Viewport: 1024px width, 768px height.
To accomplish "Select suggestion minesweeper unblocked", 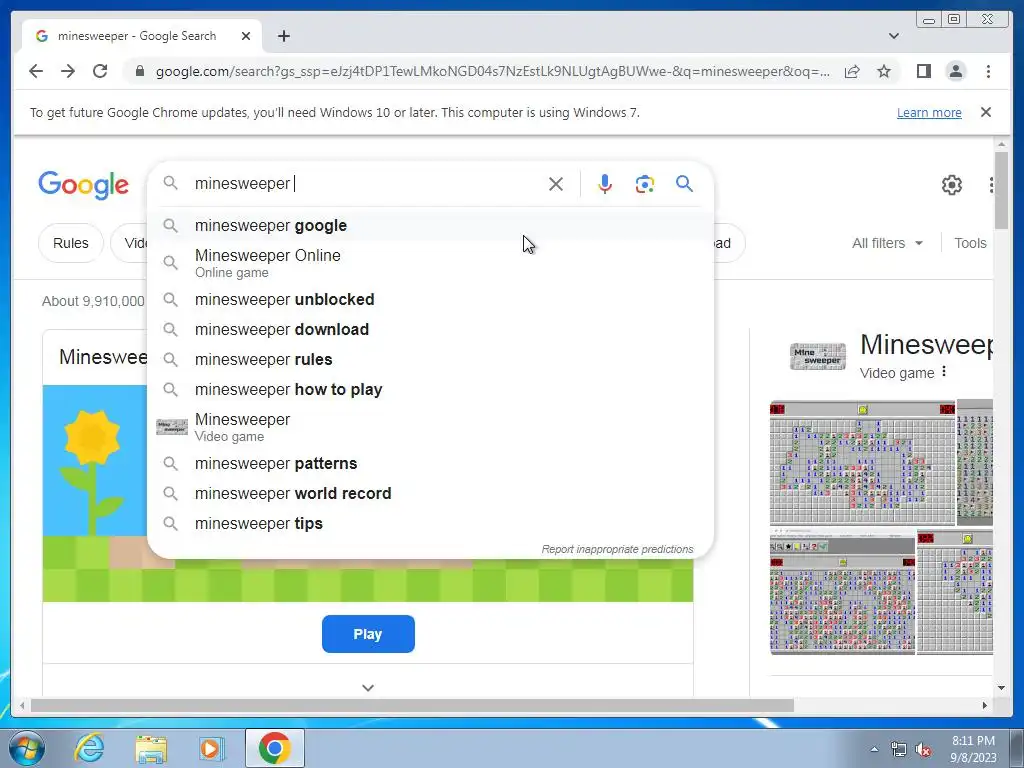I will [431, 299].
